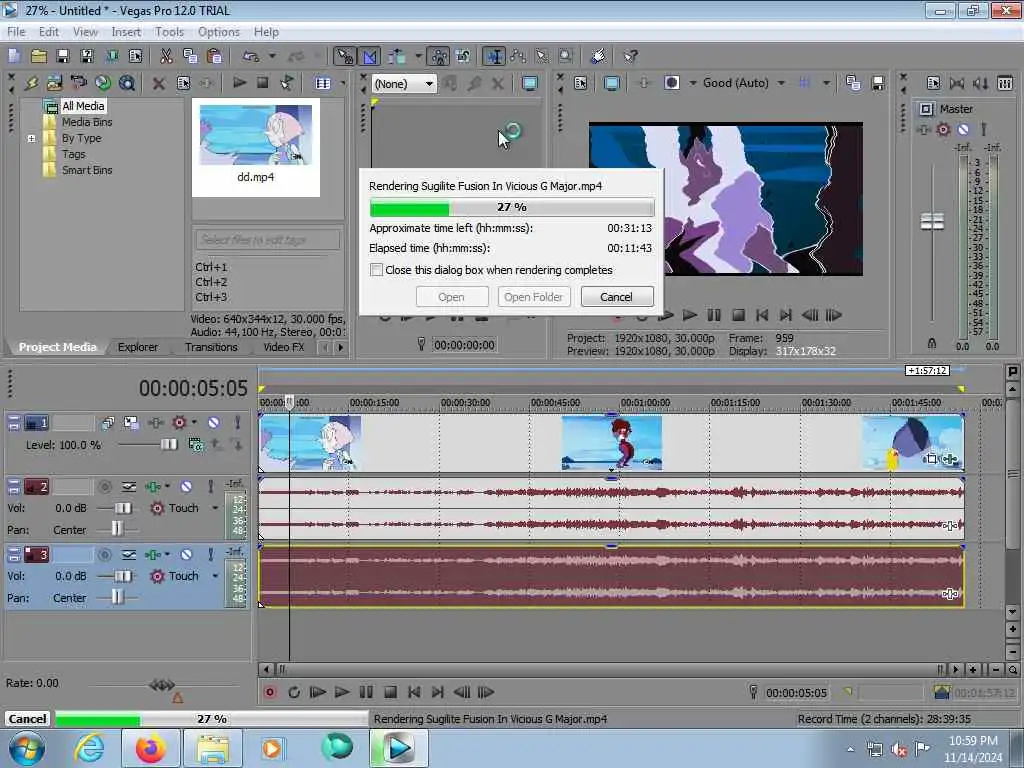1024x768 pixels.
Task: Open track 2 Touch automation dropdown
Action: [x=215, y=507]
